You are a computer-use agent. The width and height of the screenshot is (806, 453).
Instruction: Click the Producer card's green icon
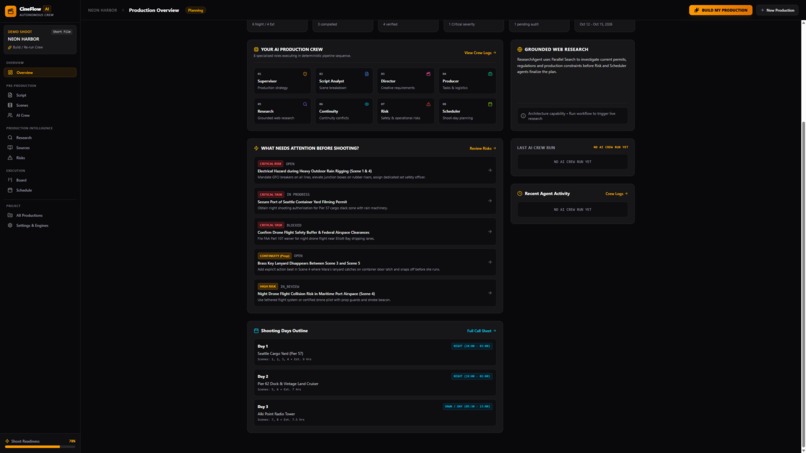(490, 74)
